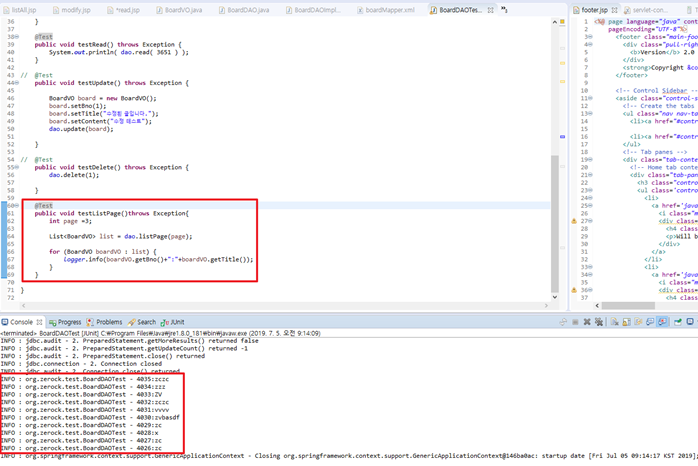Toggle Word Wrap in Console
The width and height of the screenshot is (698, 466).
[638, 322]
